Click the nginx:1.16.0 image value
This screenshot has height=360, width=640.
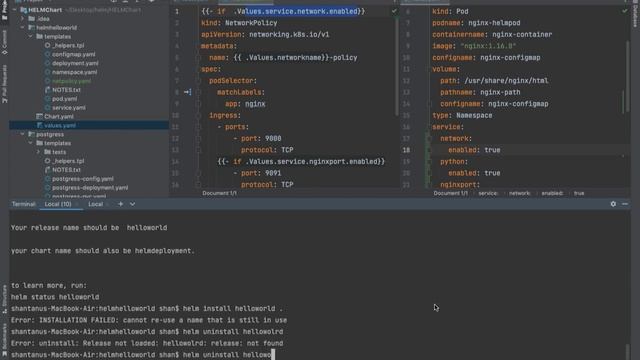click(488, 46)
